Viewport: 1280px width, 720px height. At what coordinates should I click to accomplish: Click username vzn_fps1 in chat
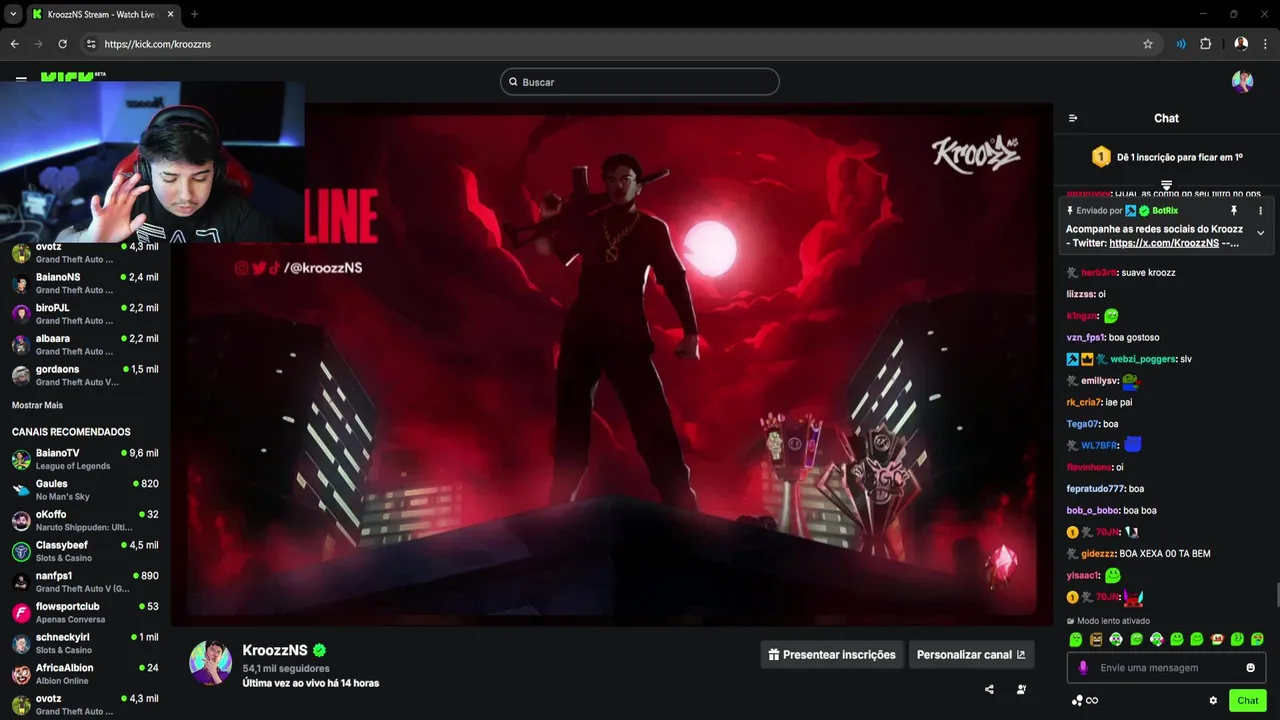coord(1086,338)
